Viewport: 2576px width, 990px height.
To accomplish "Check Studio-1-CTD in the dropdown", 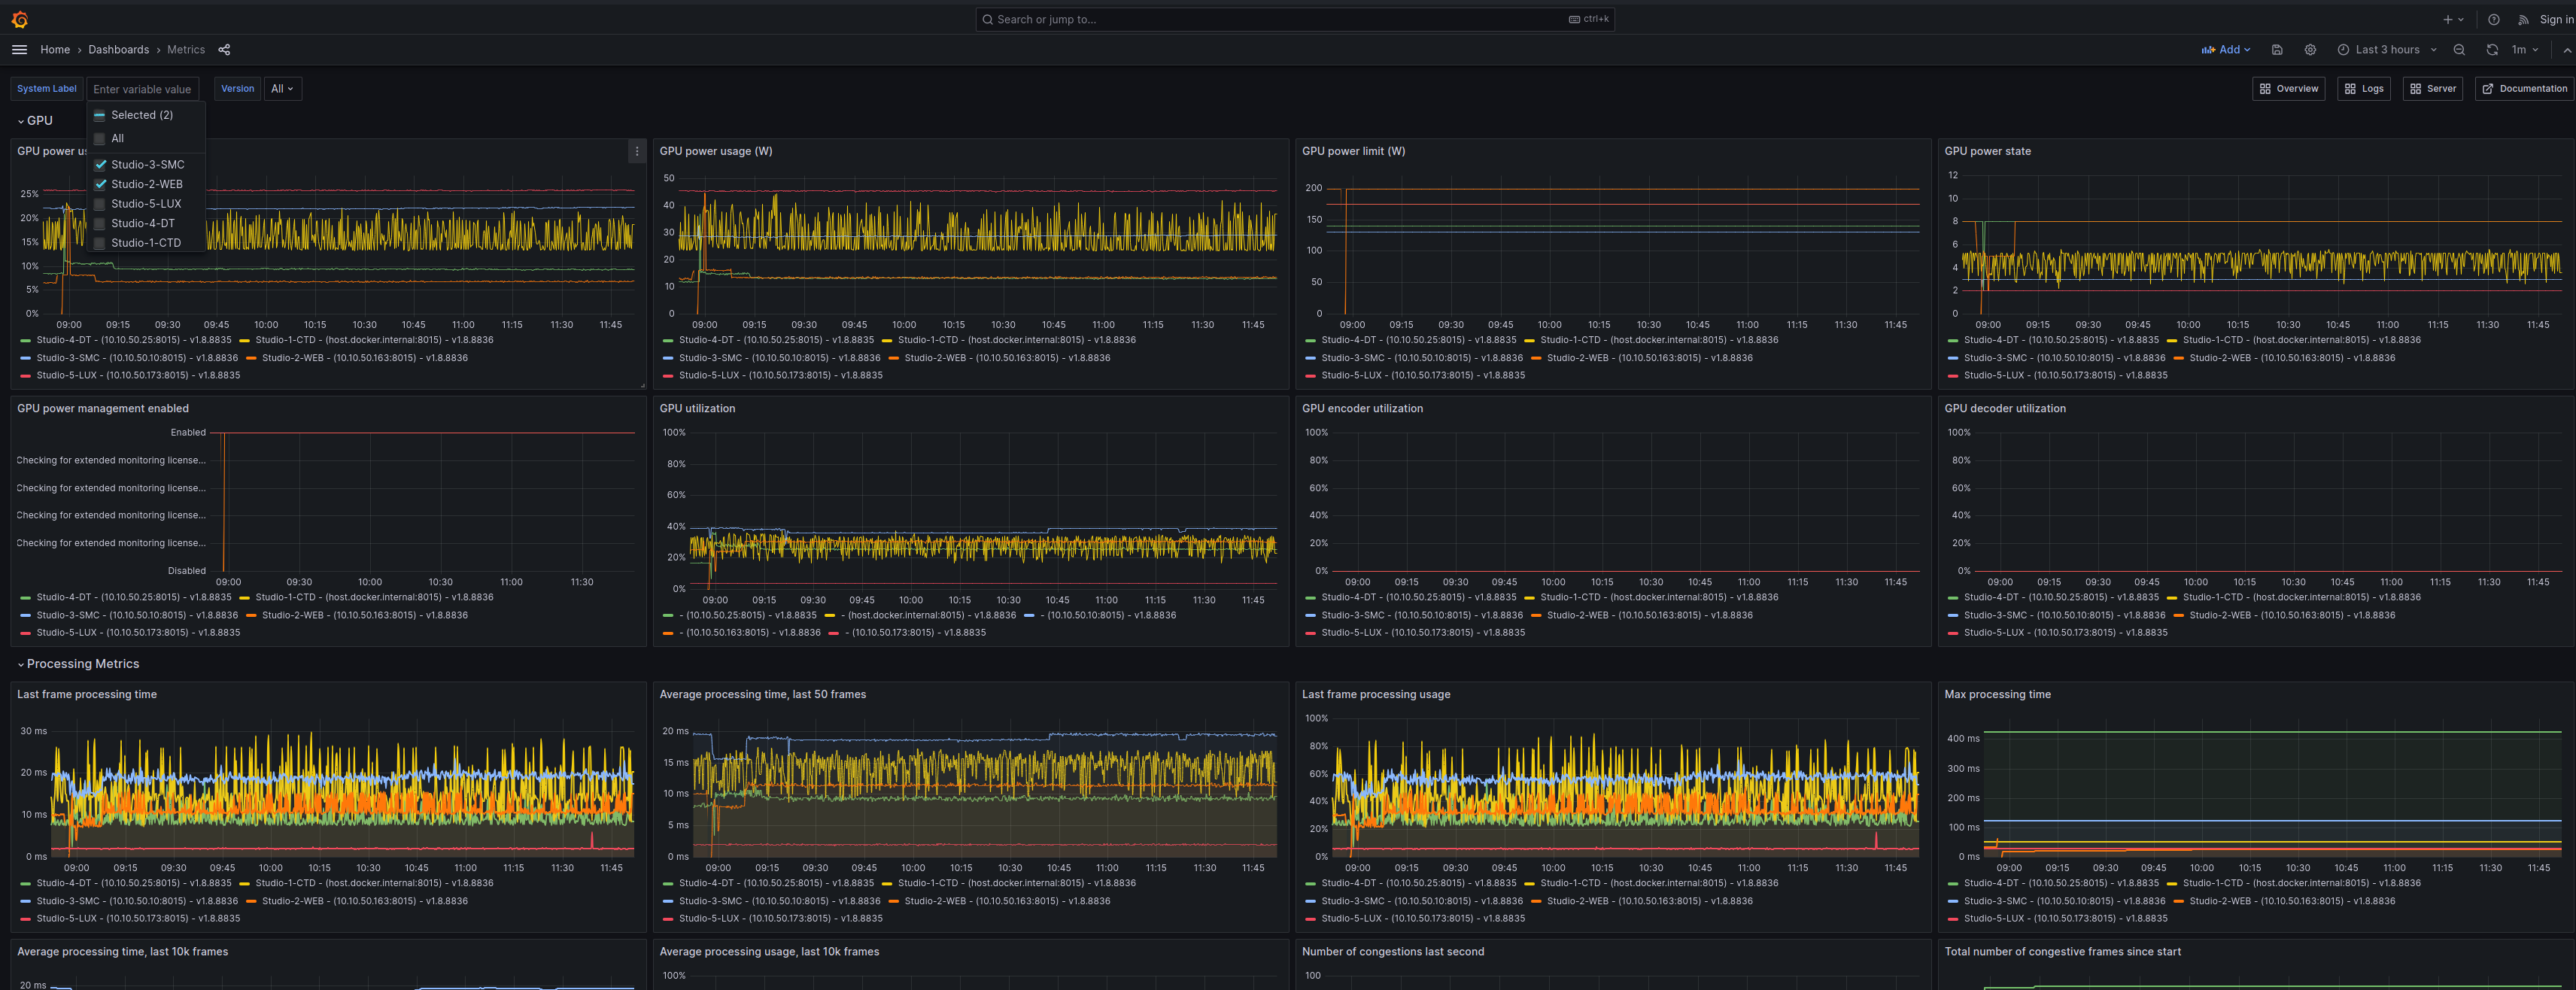I will 100,243.
